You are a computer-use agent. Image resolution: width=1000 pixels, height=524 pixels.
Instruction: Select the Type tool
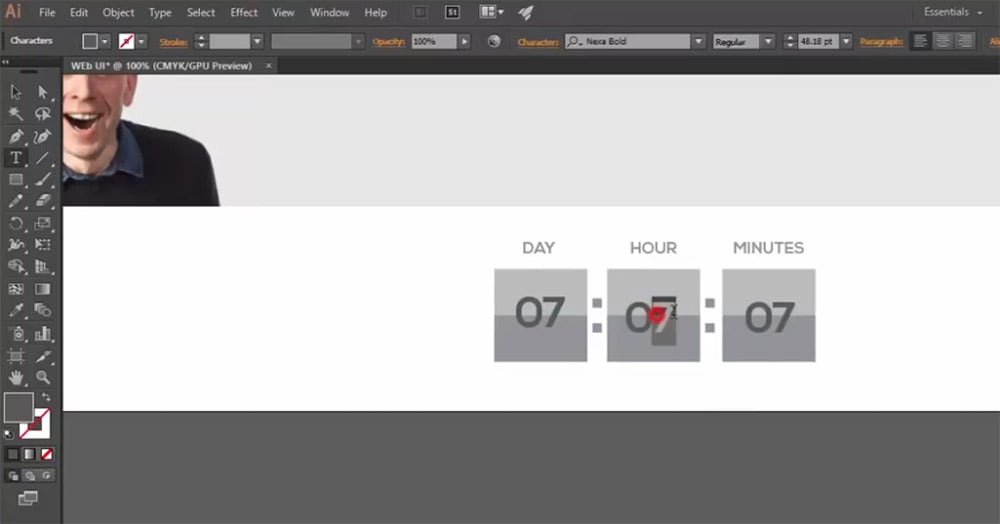pos(16,157)
